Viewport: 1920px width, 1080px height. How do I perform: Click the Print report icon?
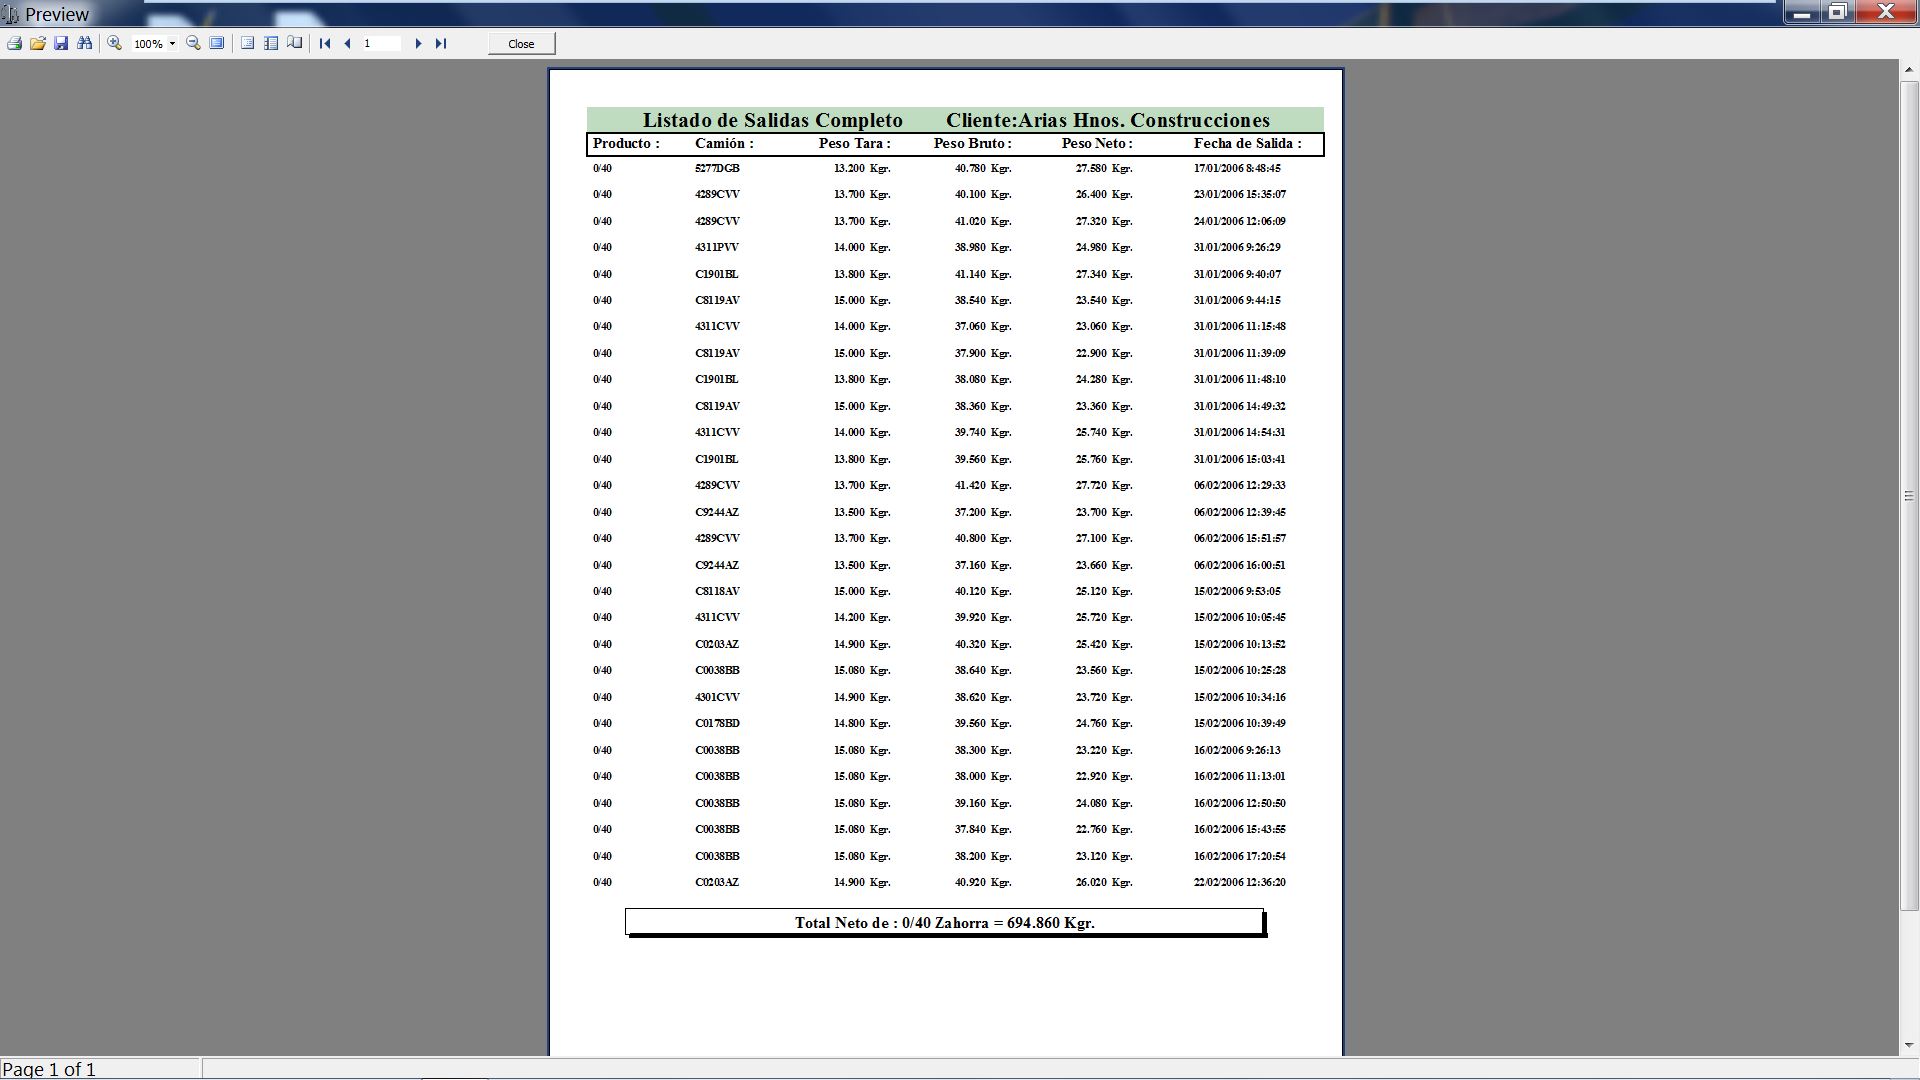(x=14, y=44)
